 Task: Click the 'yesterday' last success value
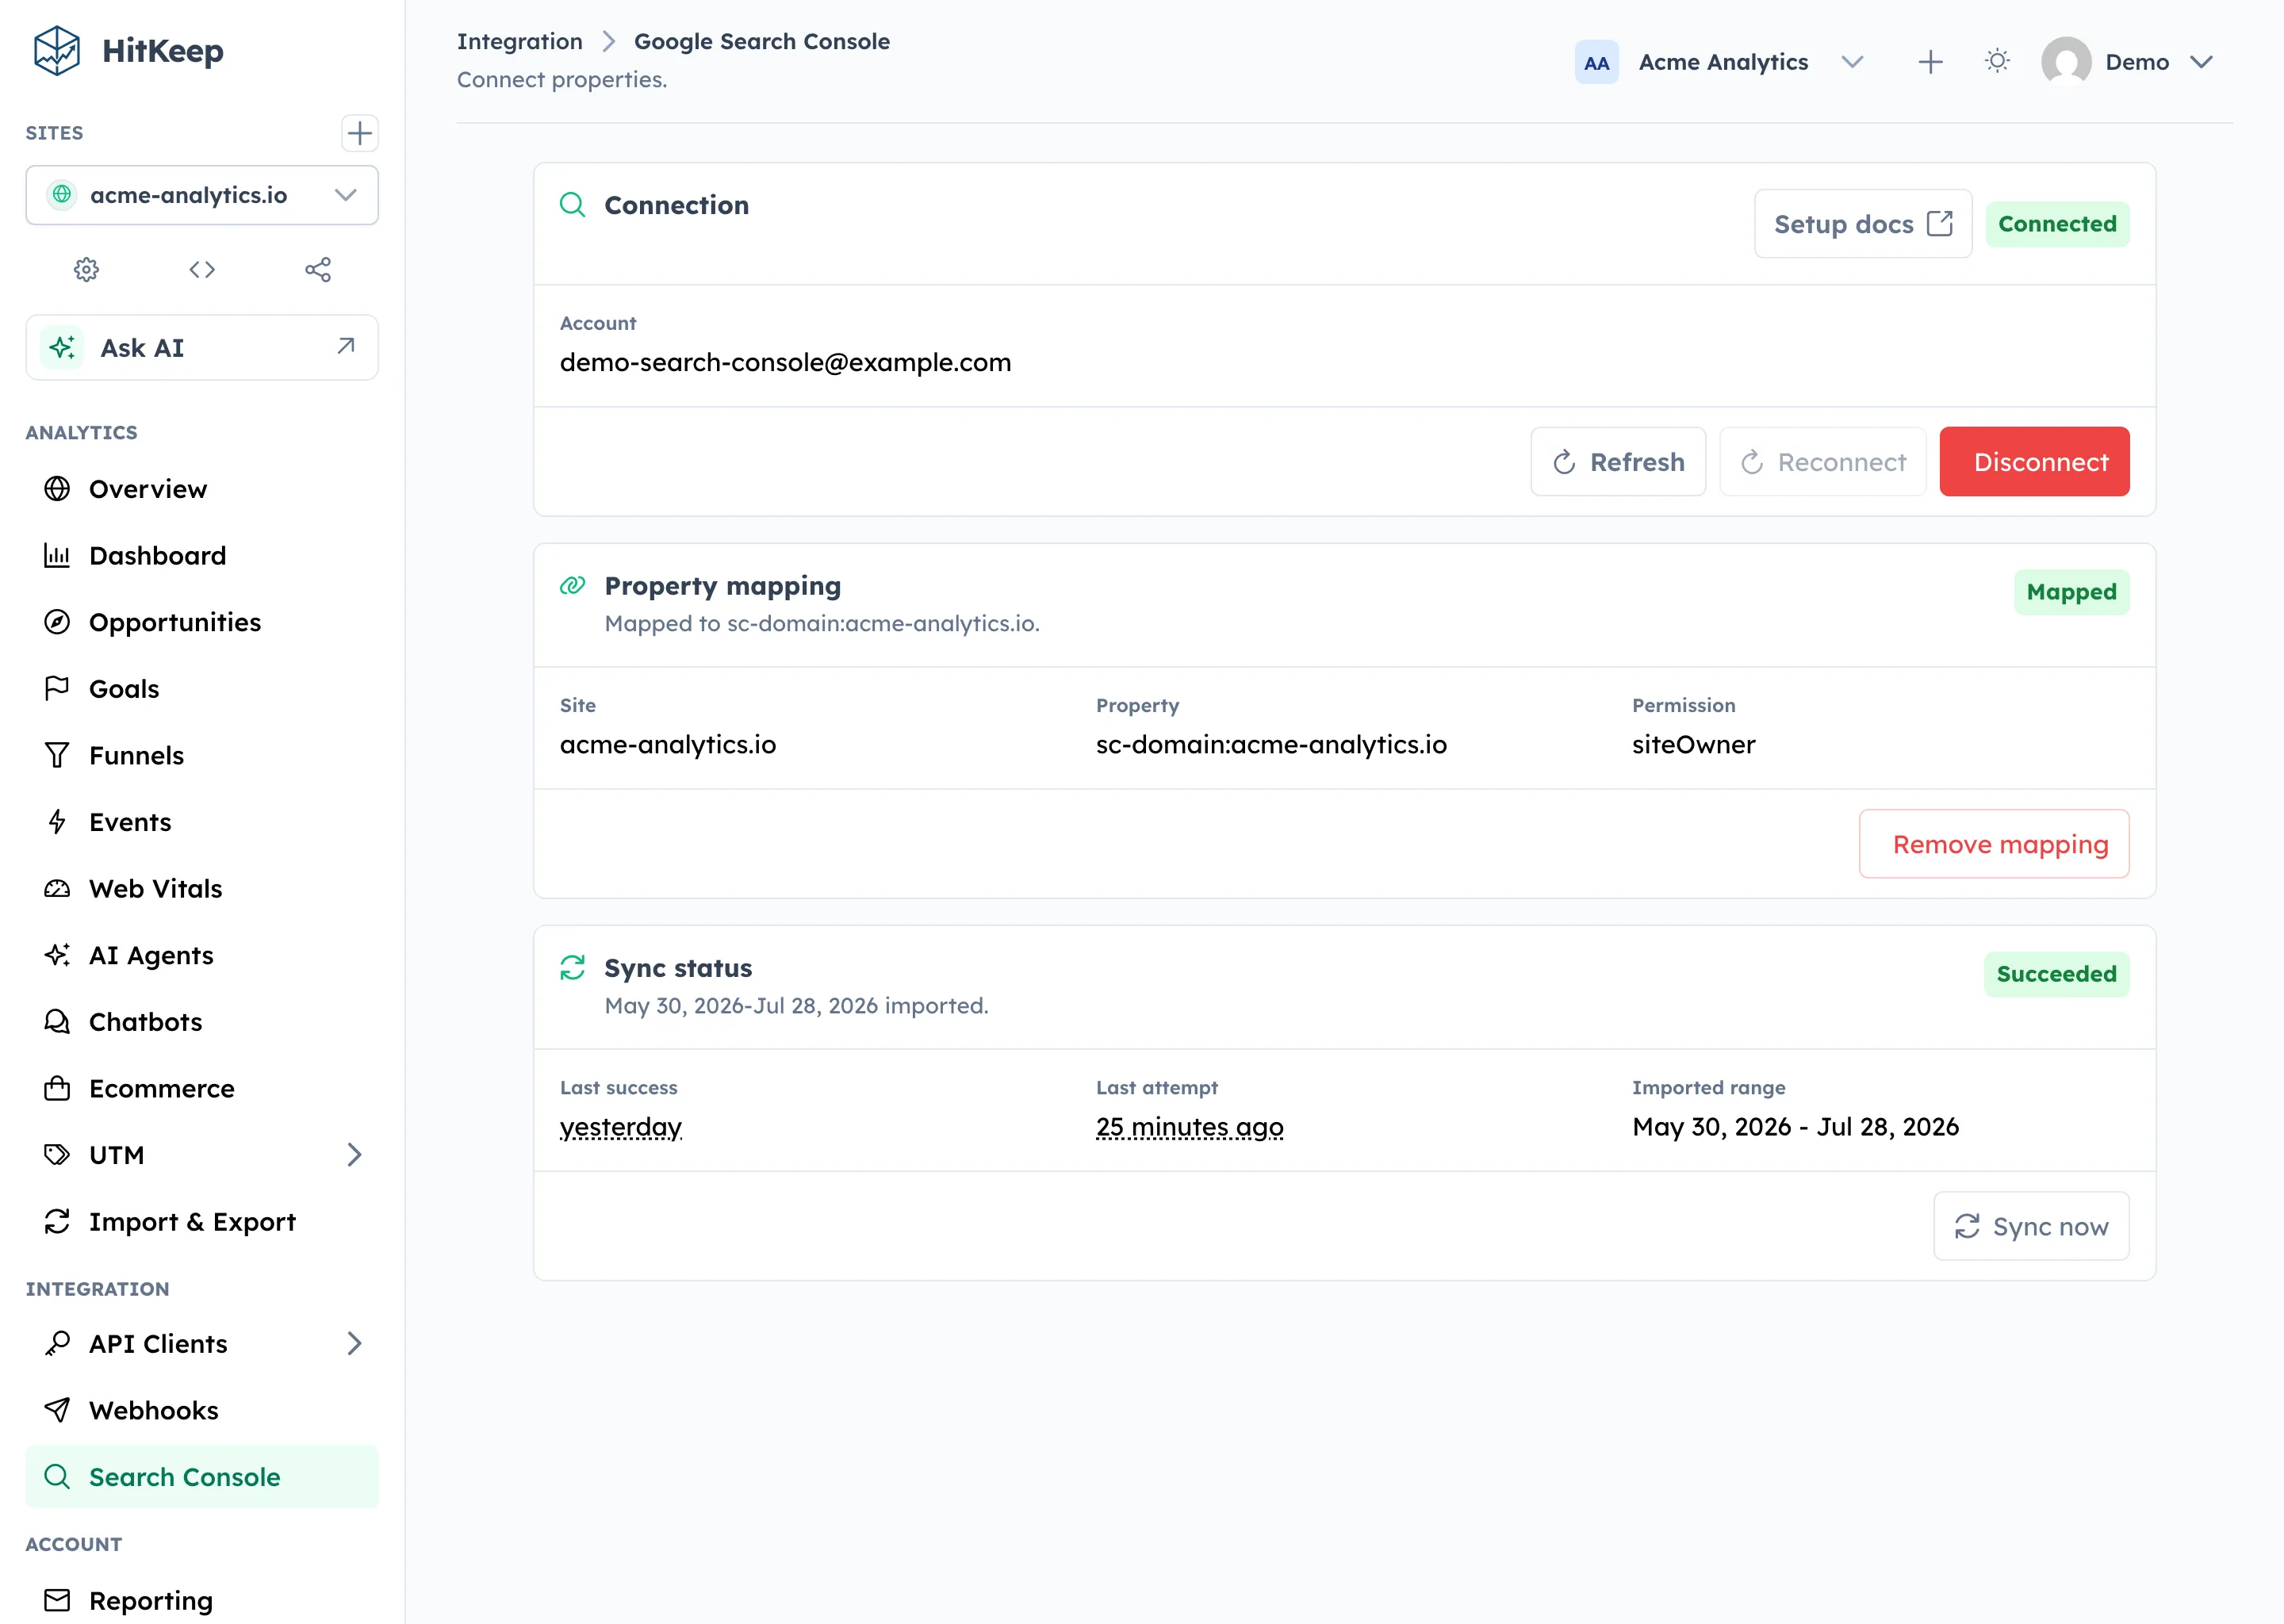point(621,1127)
